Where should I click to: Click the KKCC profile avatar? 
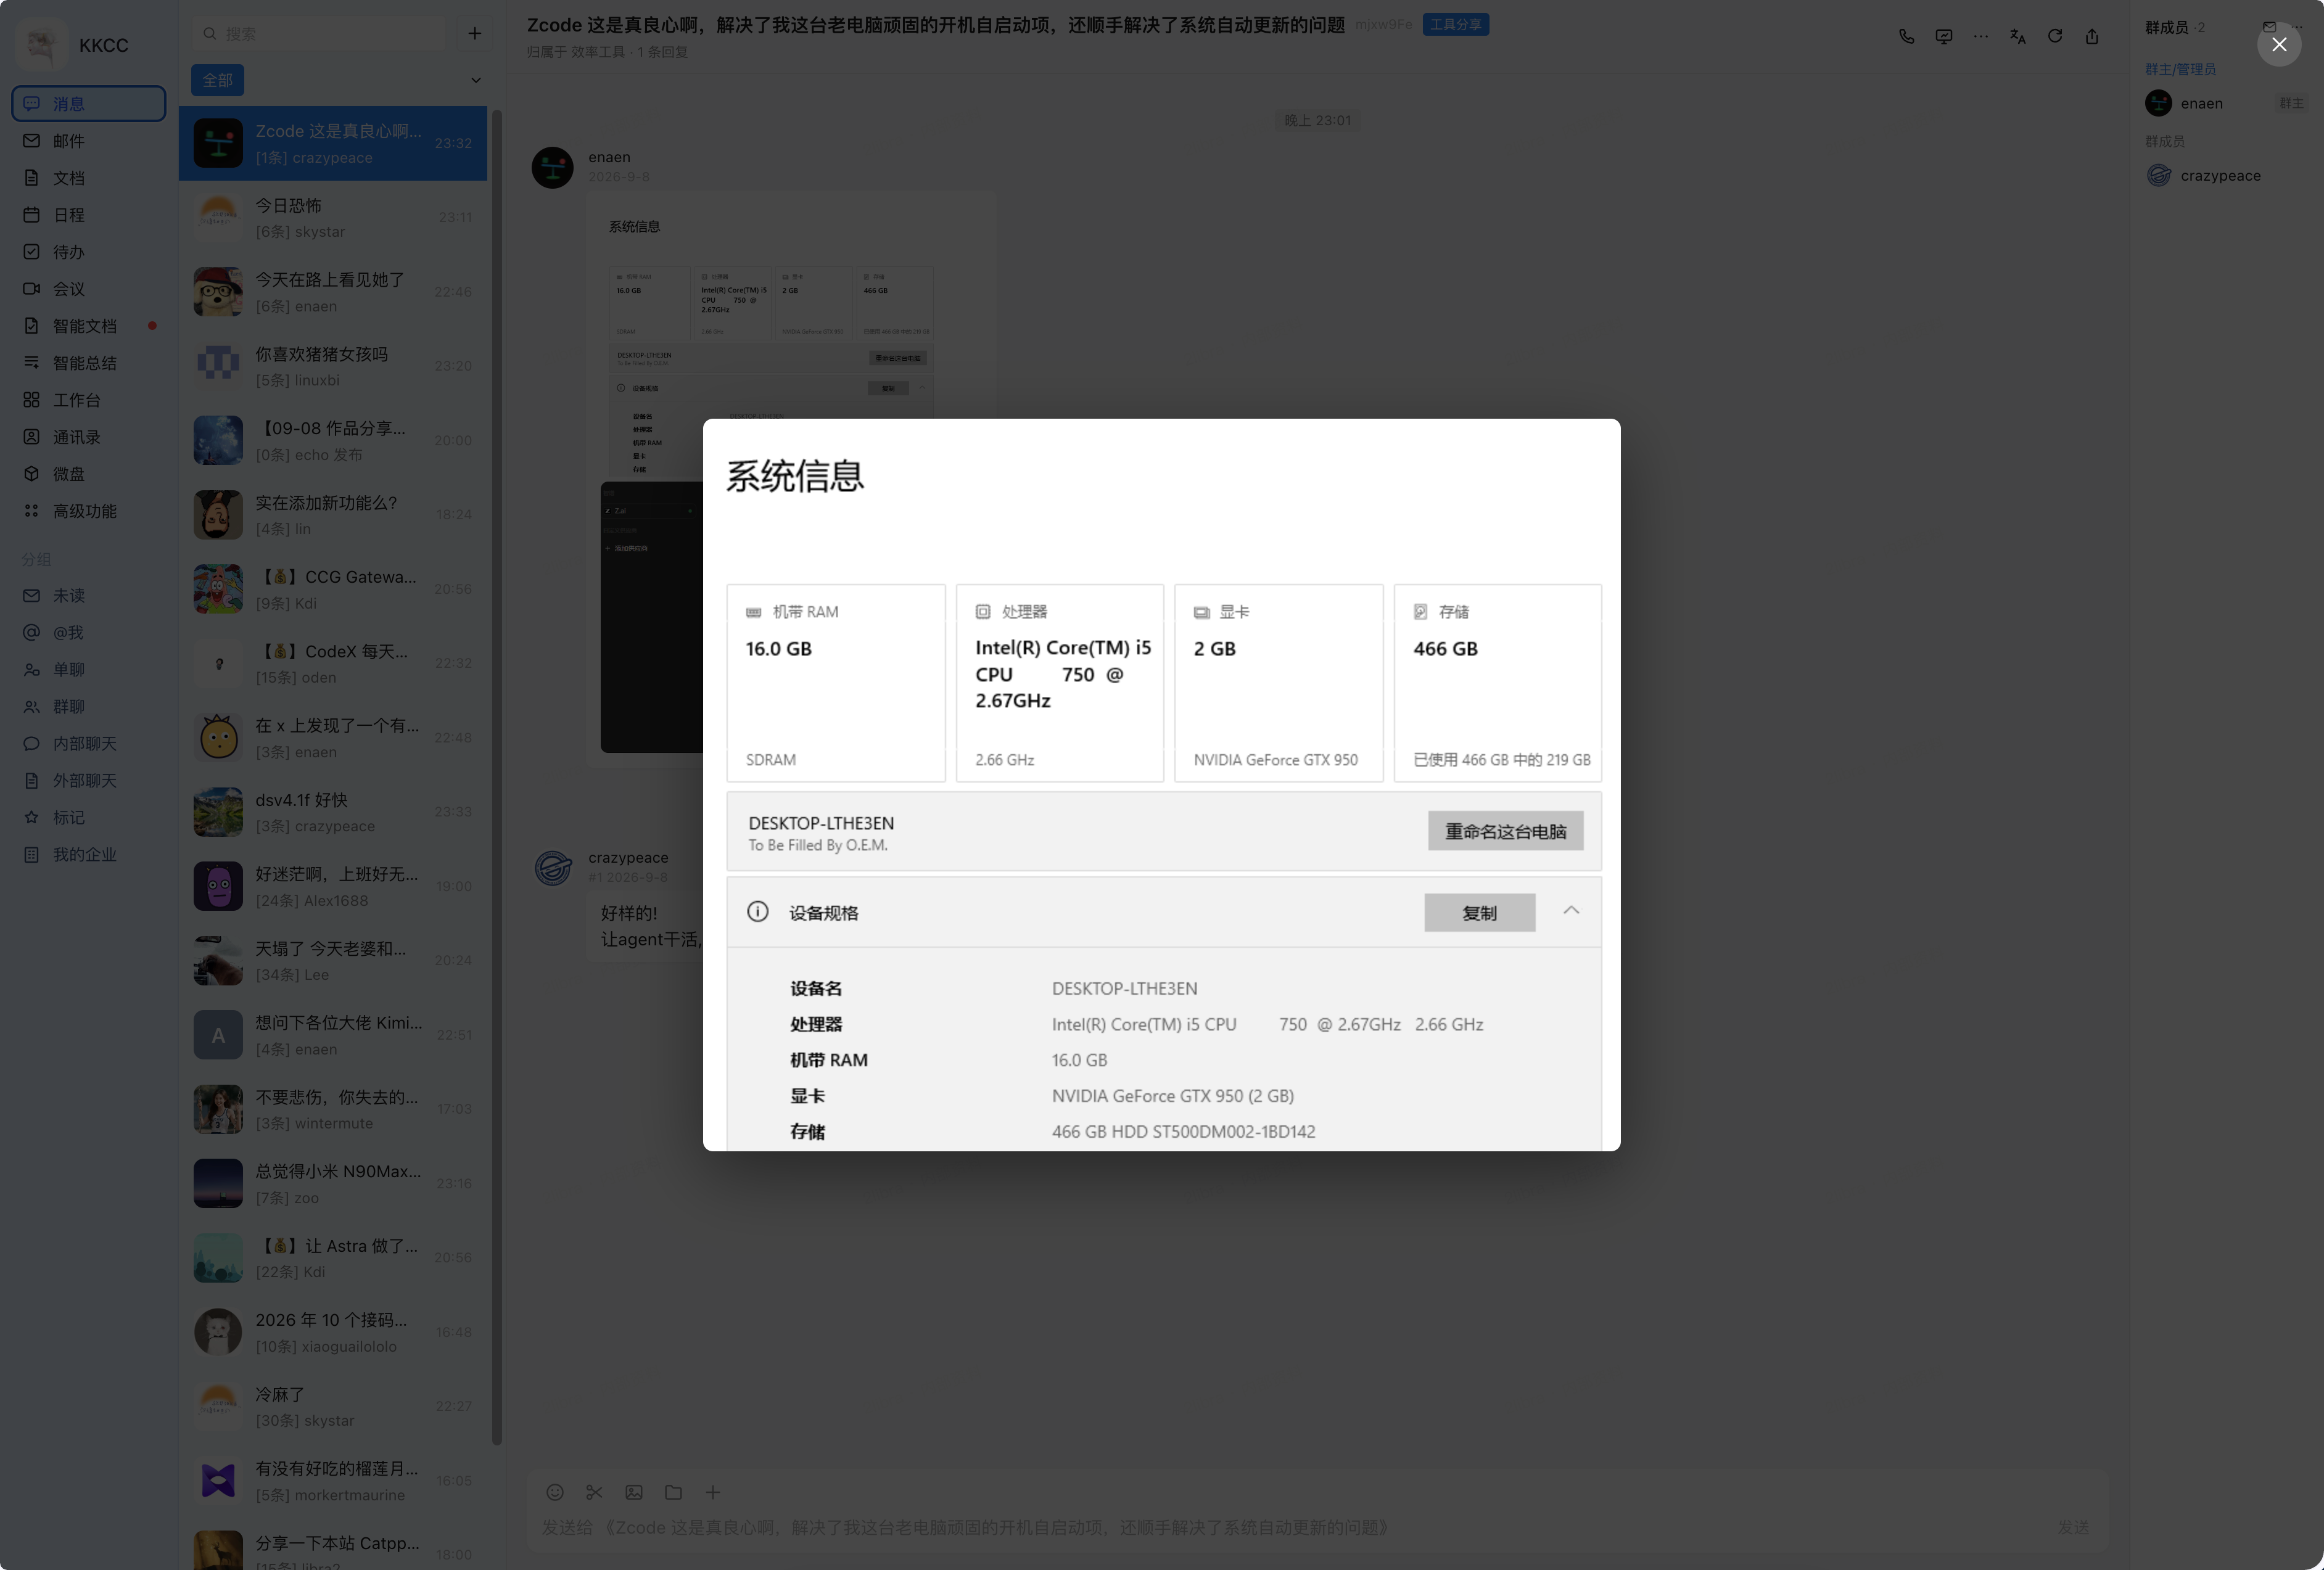(x=41, y=44)
